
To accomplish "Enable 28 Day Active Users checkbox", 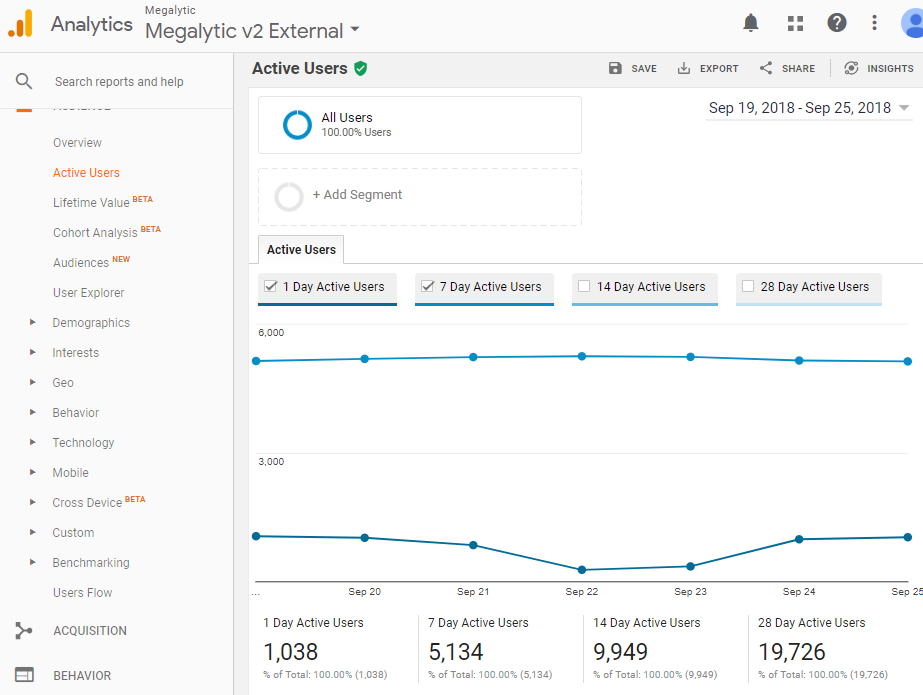I will click(x=748, y=286).
